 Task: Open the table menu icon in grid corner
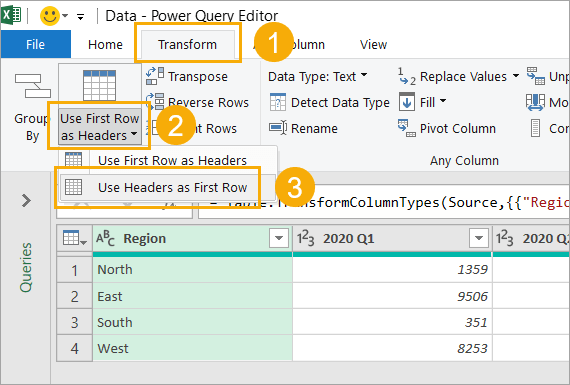[x=75, y=238]
